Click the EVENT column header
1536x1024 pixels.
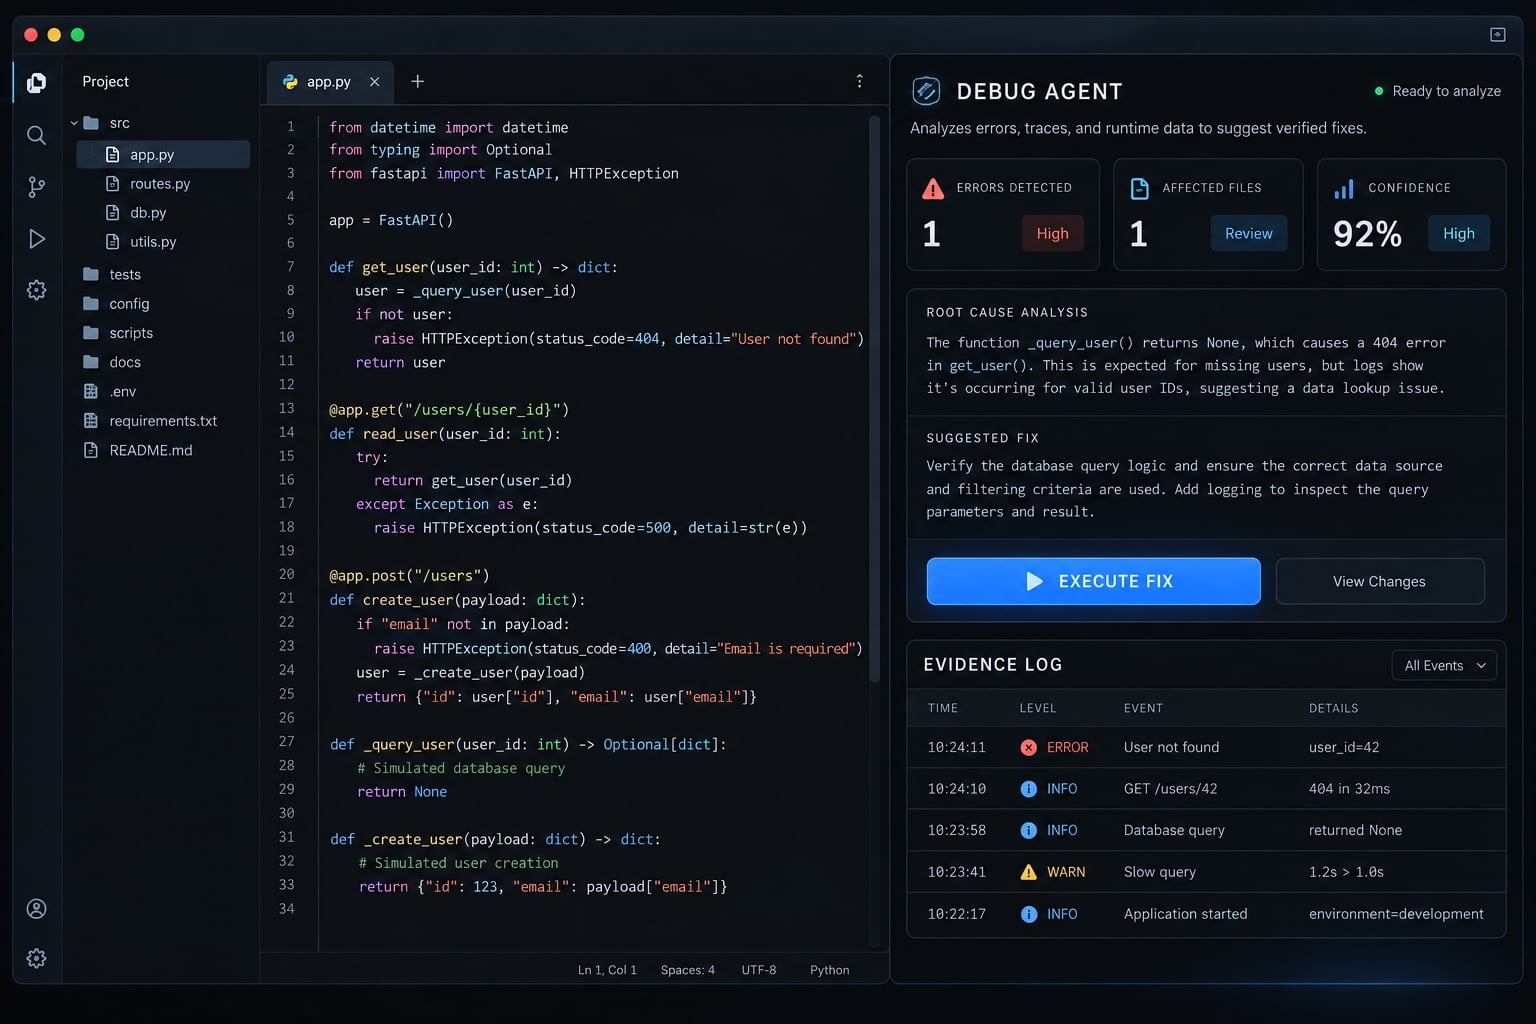pos(1143,708)
